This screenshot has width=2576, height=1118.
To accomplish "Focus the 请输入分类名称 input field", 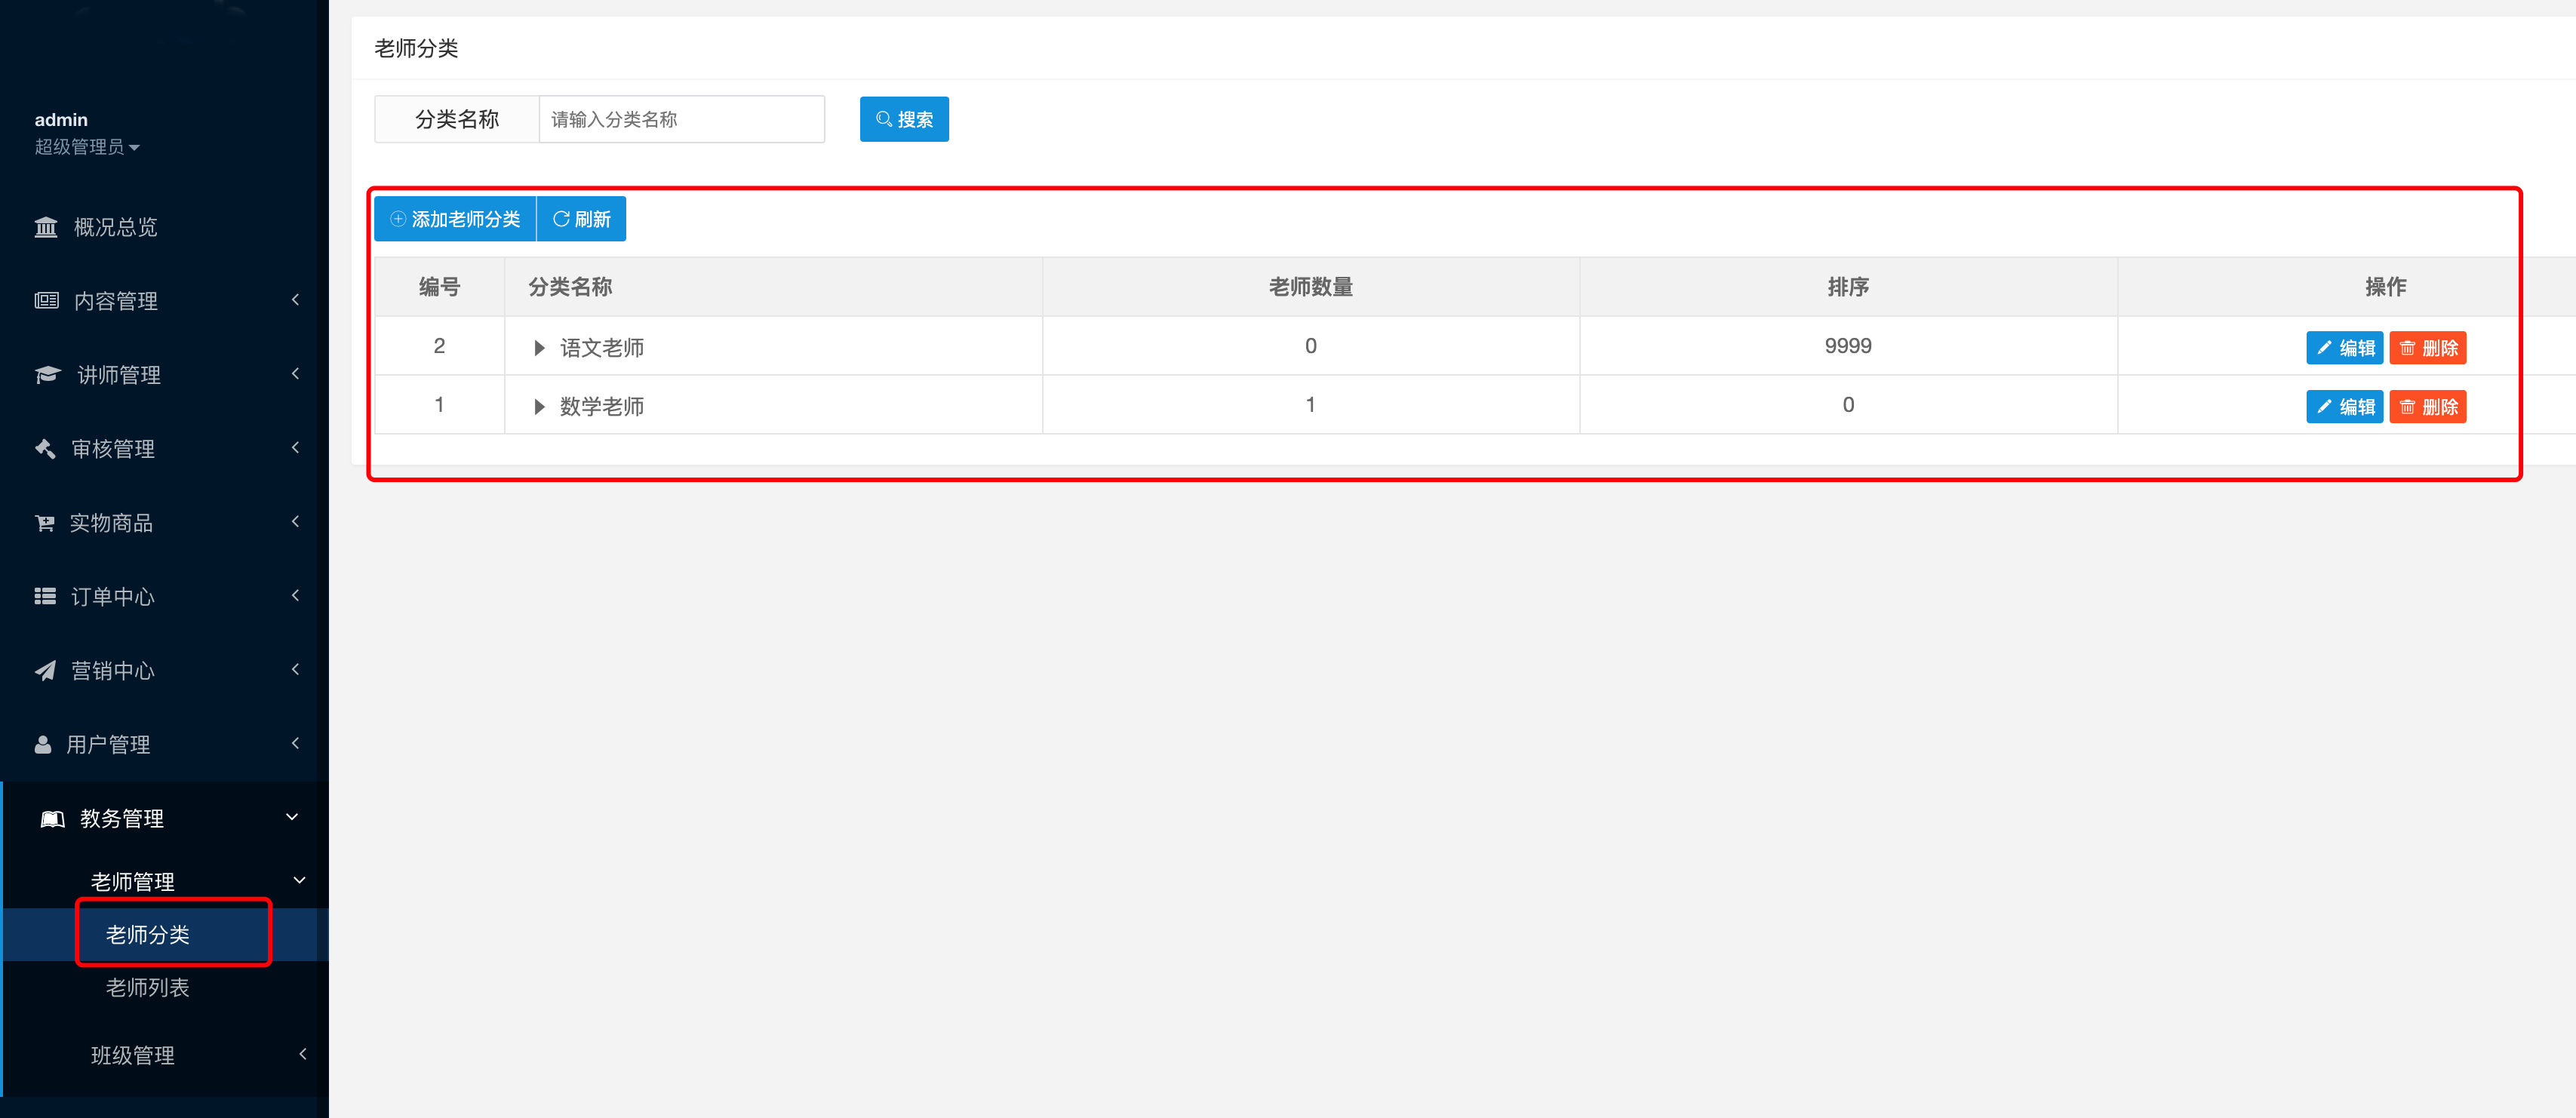I will tap(682, 119).
